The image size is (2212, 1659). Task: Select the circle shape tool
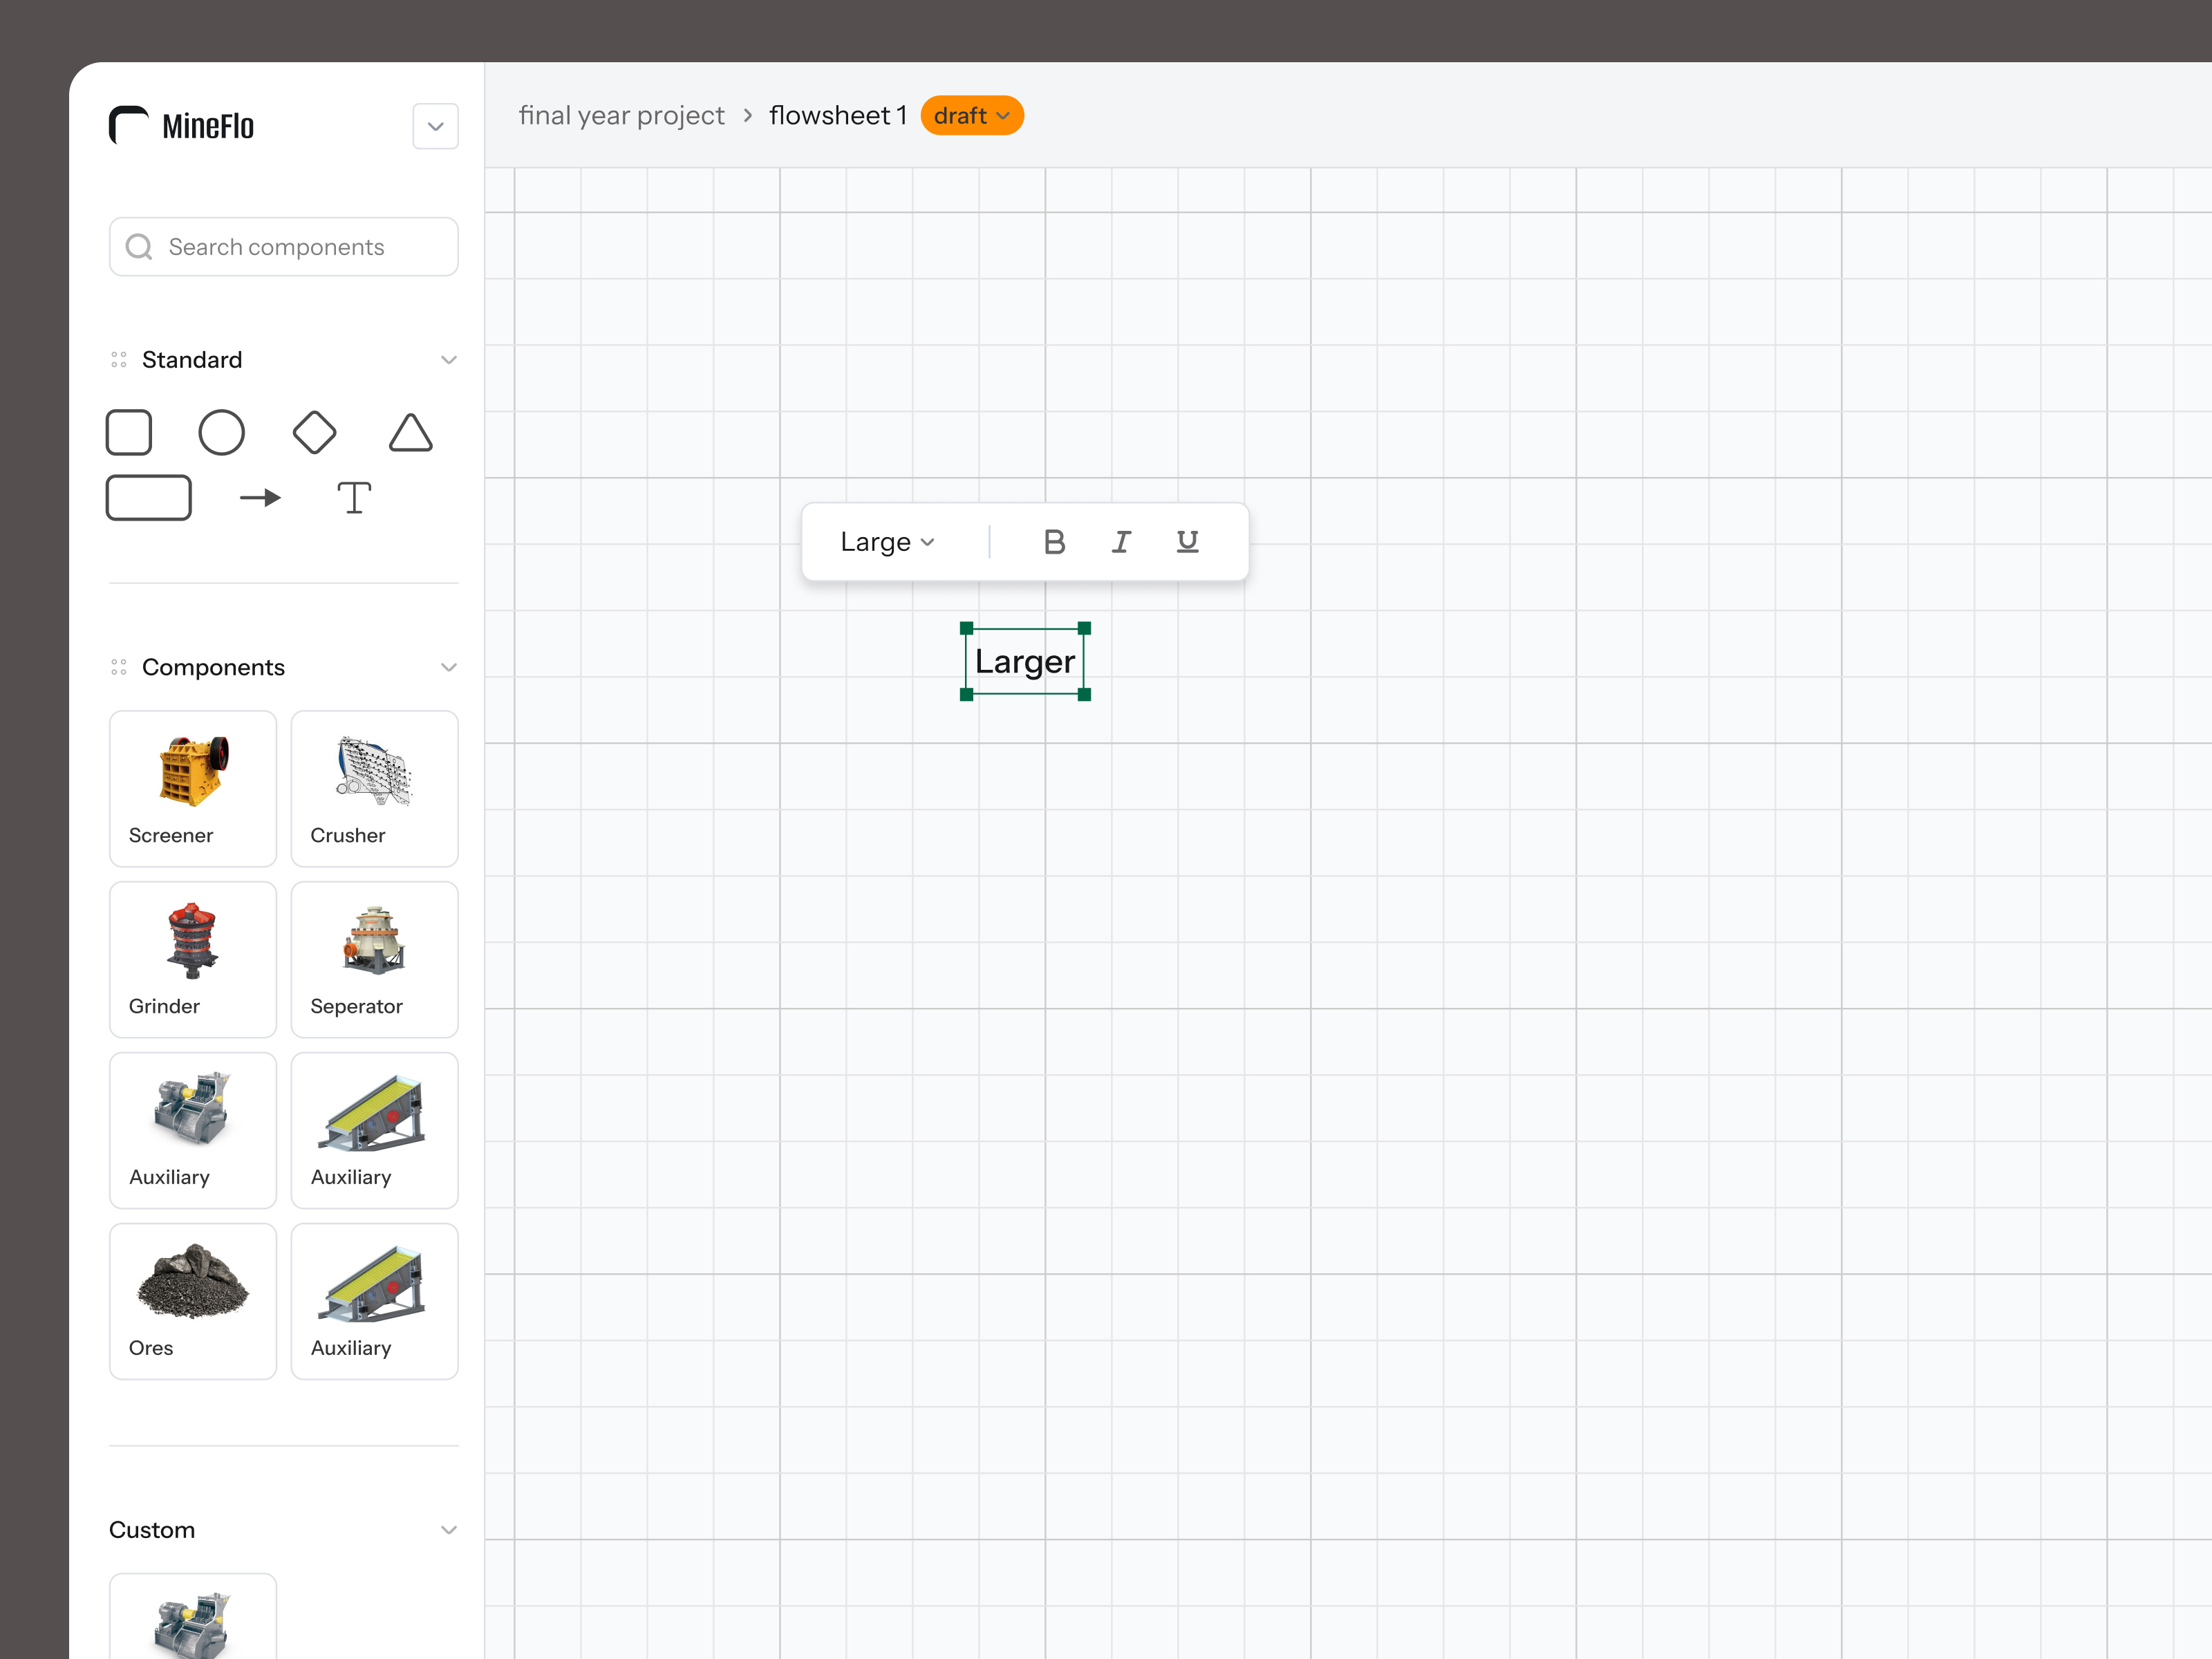point(221,433)
